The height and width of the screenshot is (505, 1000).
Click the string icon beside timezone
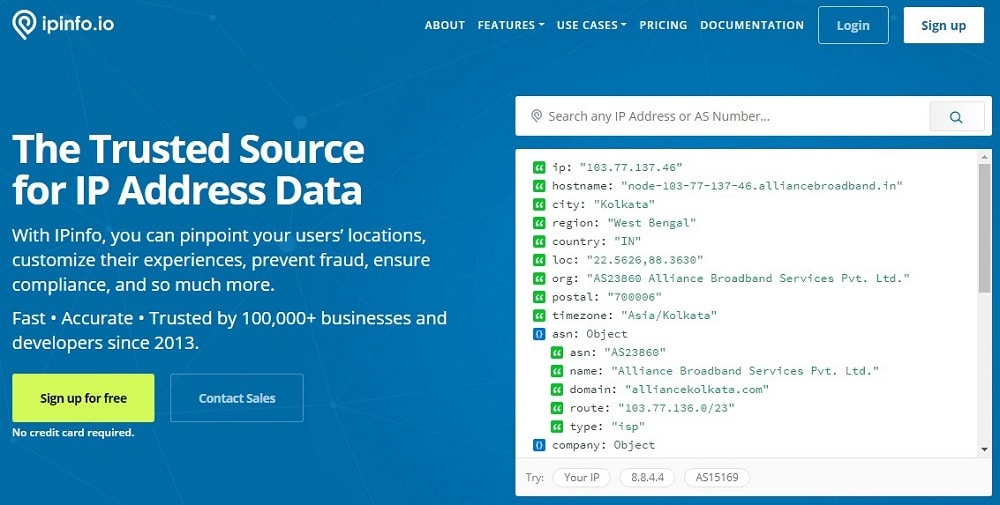tap(540, 316)
